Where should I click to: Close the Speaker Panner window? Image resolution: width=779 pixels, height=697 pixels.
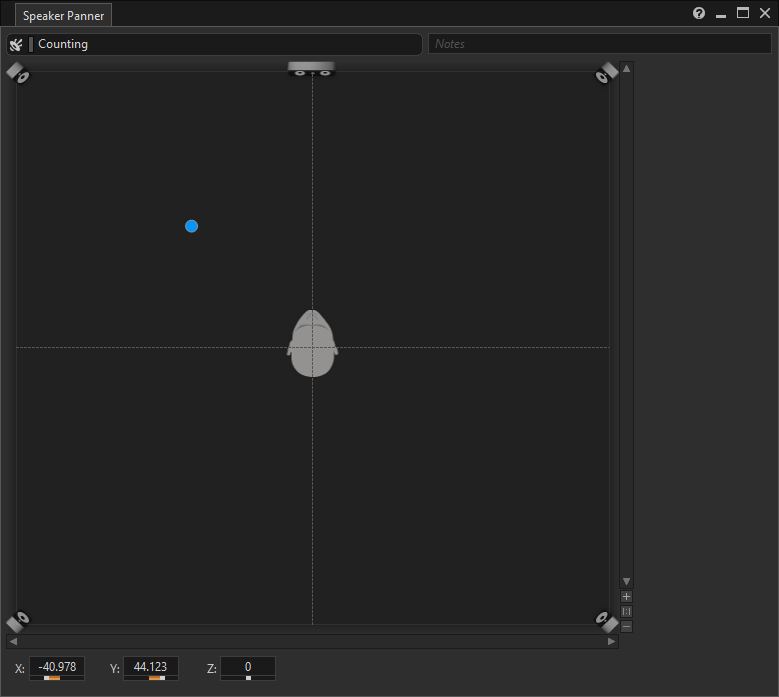pyautogui.click(x=765, y=13)
